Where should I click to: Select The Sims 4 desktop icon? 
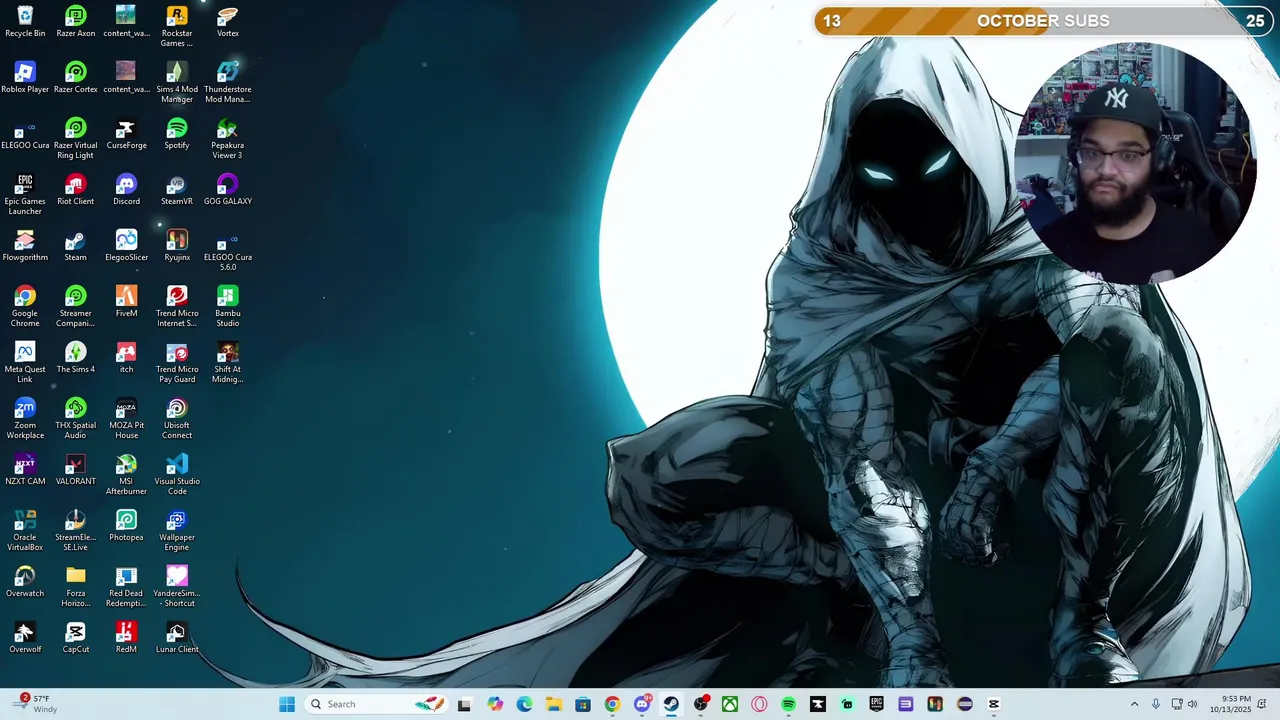point(76,358)
